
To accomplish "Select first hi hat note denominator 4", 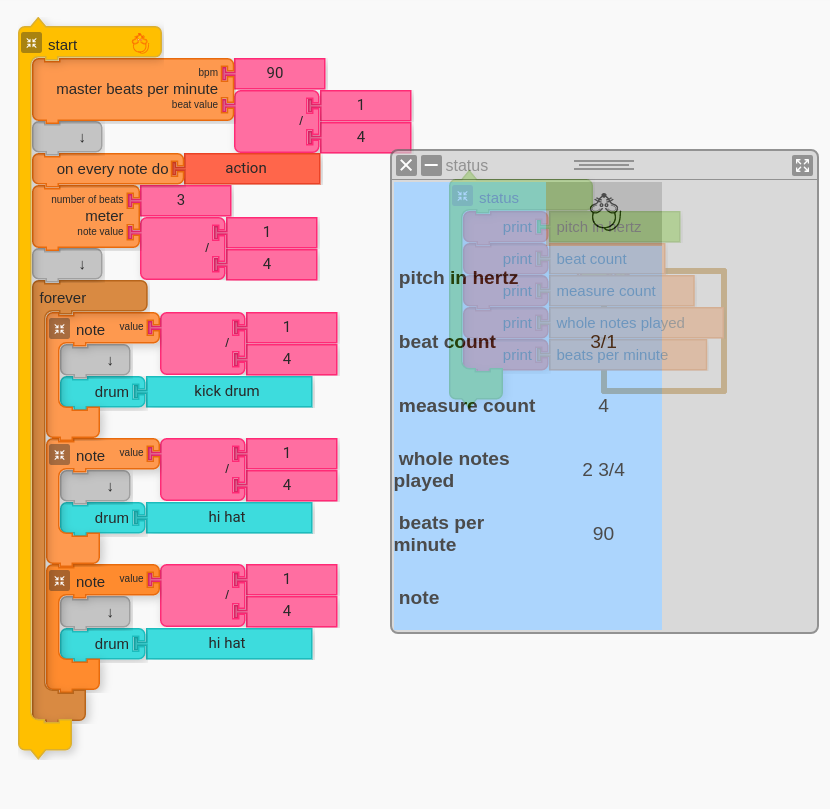I will click(291, 485).
